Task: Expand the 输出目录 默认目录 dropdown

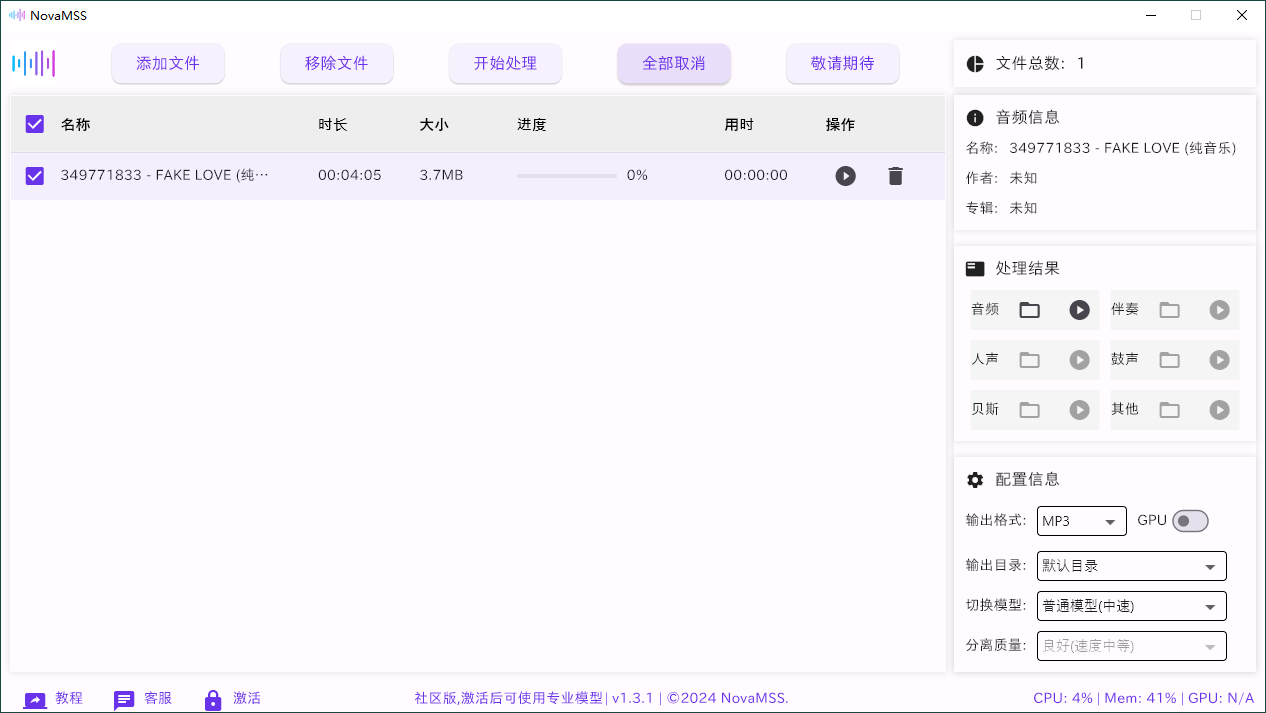Action: (x=1131, y=565)
